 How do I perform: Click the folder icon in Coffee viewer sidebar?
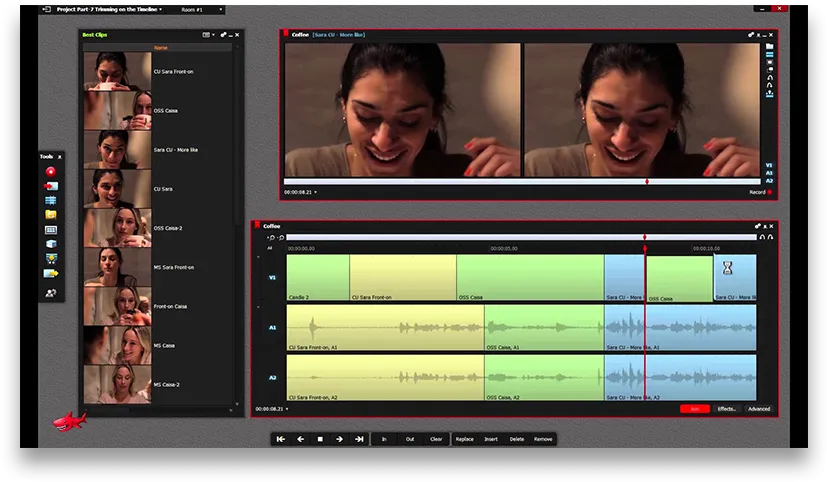tap(770, 46)
